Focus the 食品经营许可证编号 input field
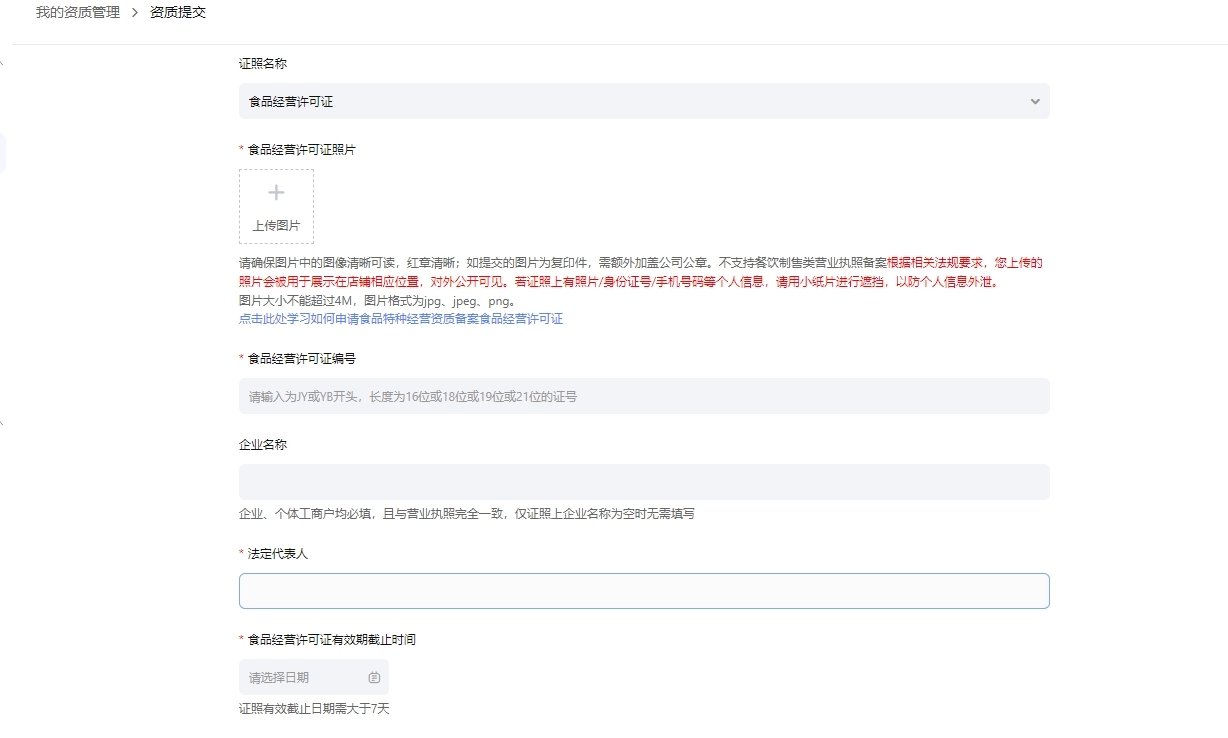This screenshot has height=738, width=1228. click(643, 396)
